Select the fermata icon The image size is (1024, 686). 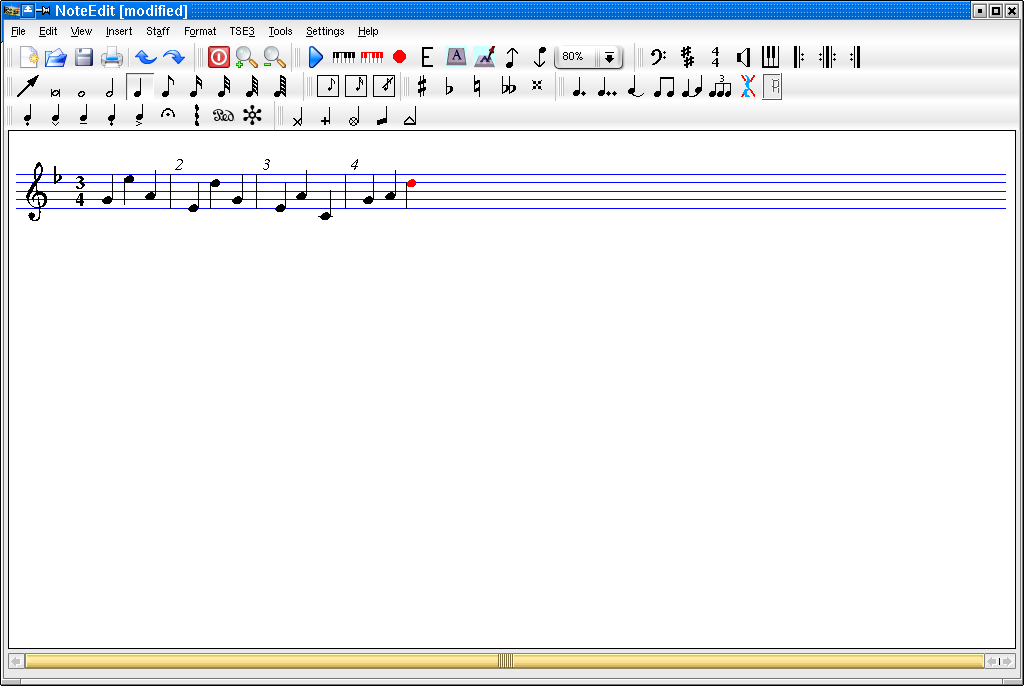pyautogui.click(x=168, y=116)
